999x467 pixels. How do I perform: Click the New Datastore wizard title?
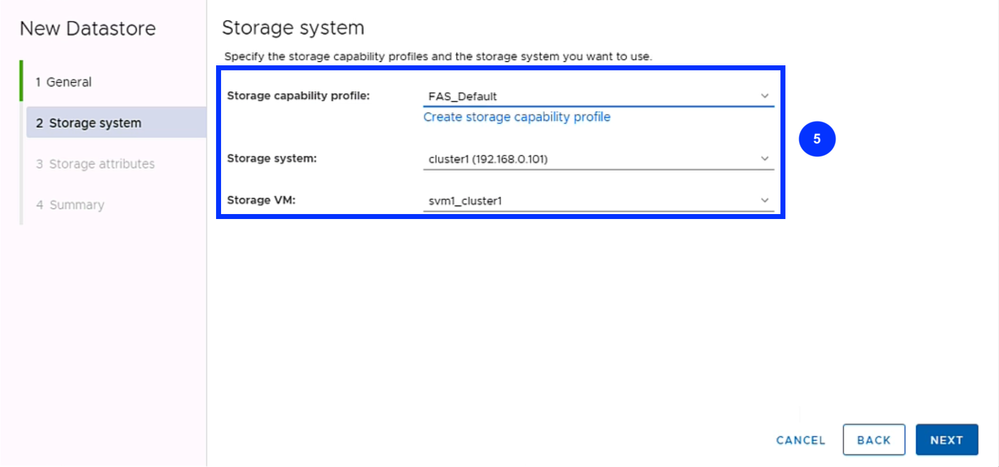[88, 29]
